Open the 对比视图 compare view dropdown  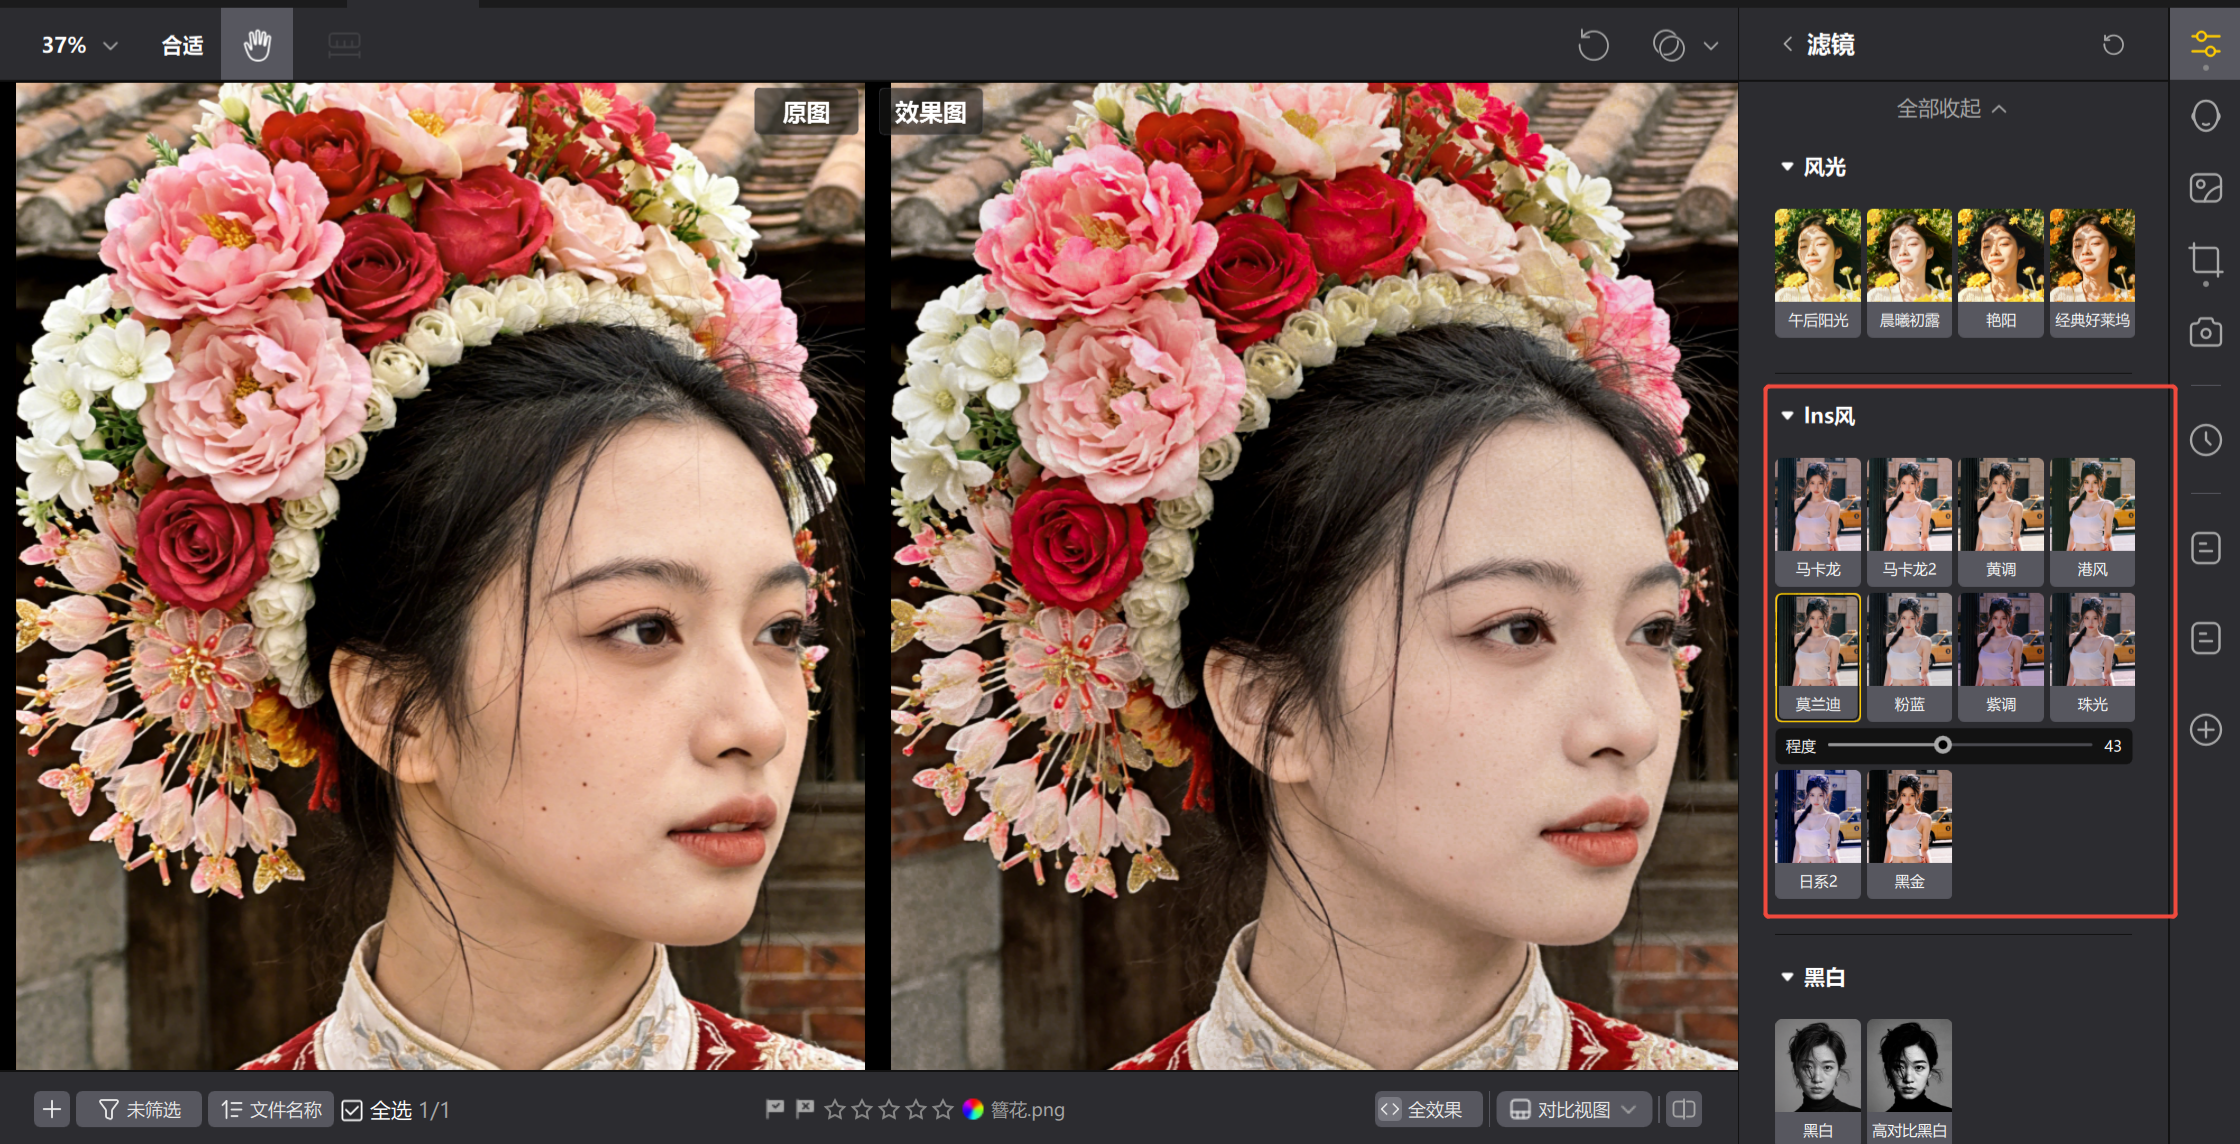coord(1572,1109)
